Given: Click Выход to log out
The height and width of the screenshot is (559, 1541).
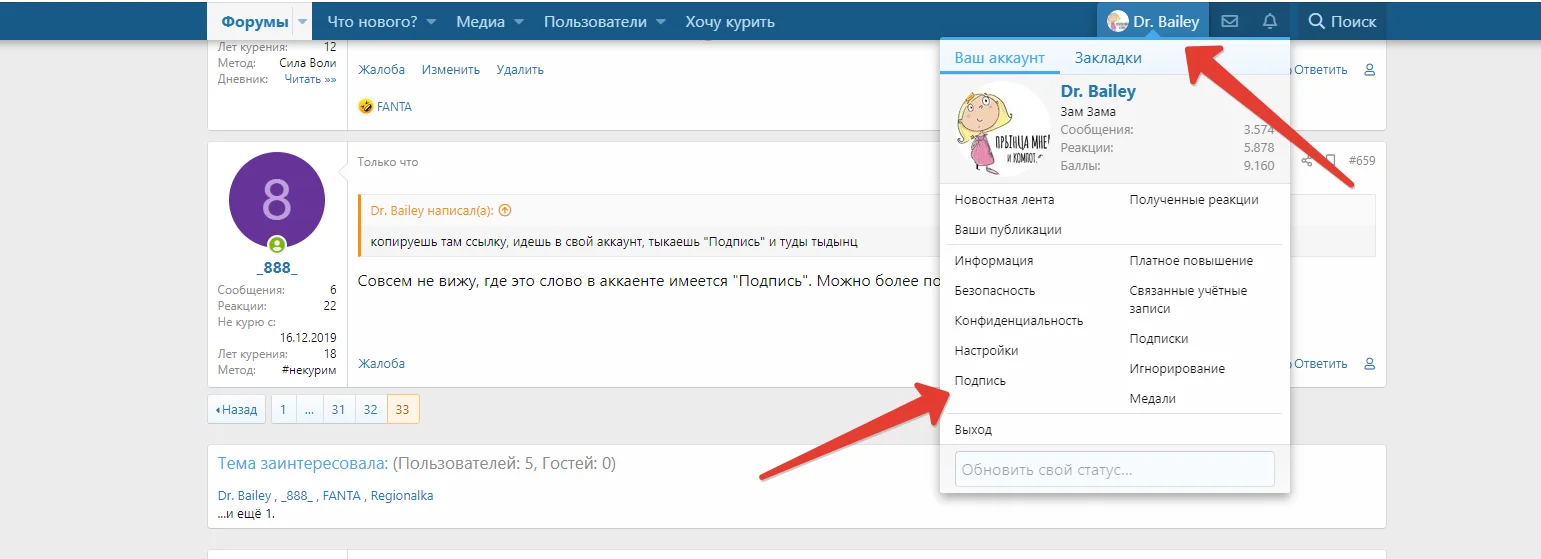Looking at the screenshot, I should 973,429.
